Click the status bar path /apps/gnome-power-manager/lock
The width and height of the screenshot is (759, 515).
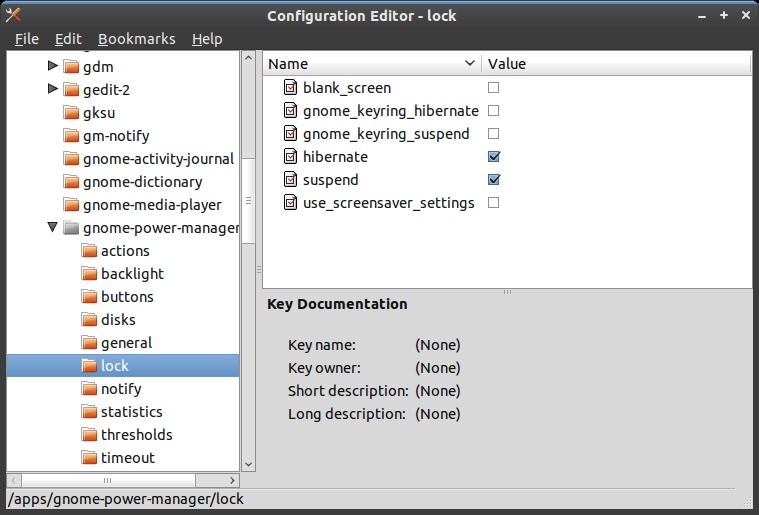126,499
